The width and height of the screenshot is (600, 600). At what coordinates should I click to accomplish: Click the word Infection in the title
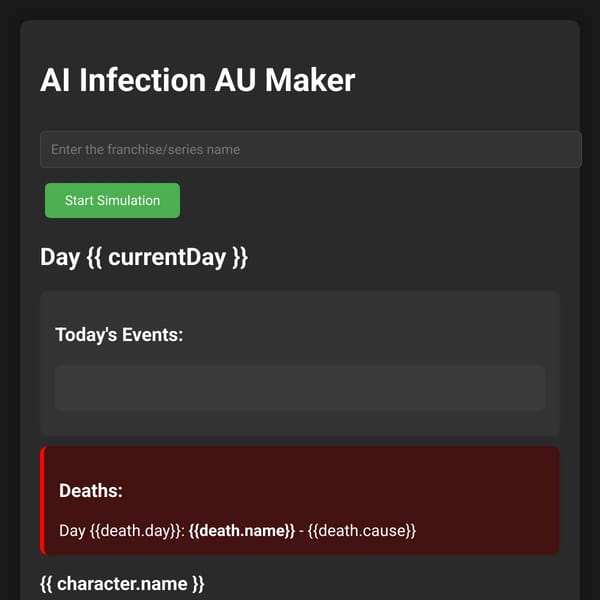pyautogui.click(x=142, y=80)
